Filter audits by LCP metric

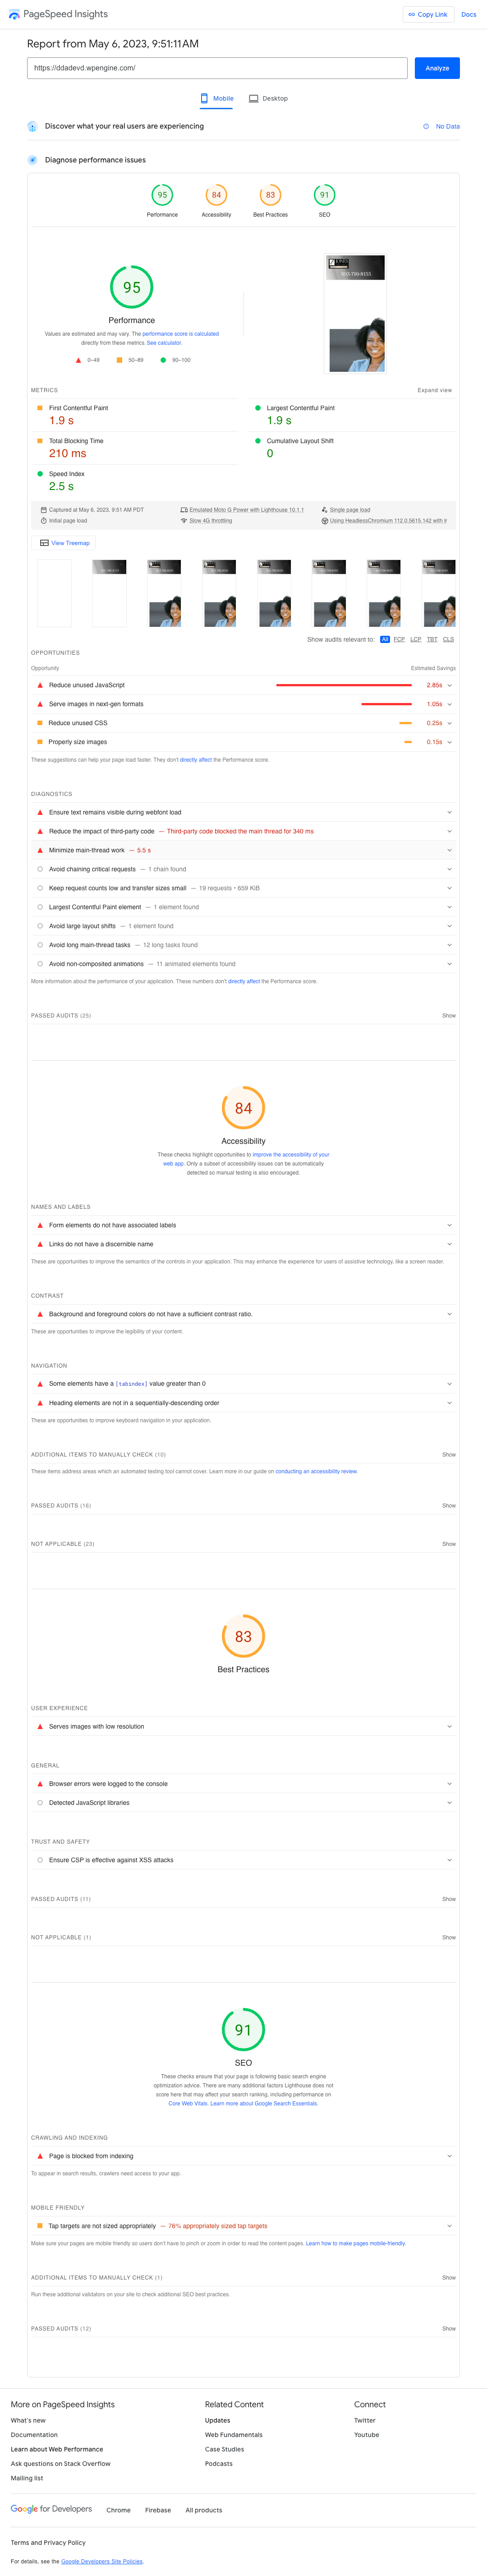click(416, 639)
